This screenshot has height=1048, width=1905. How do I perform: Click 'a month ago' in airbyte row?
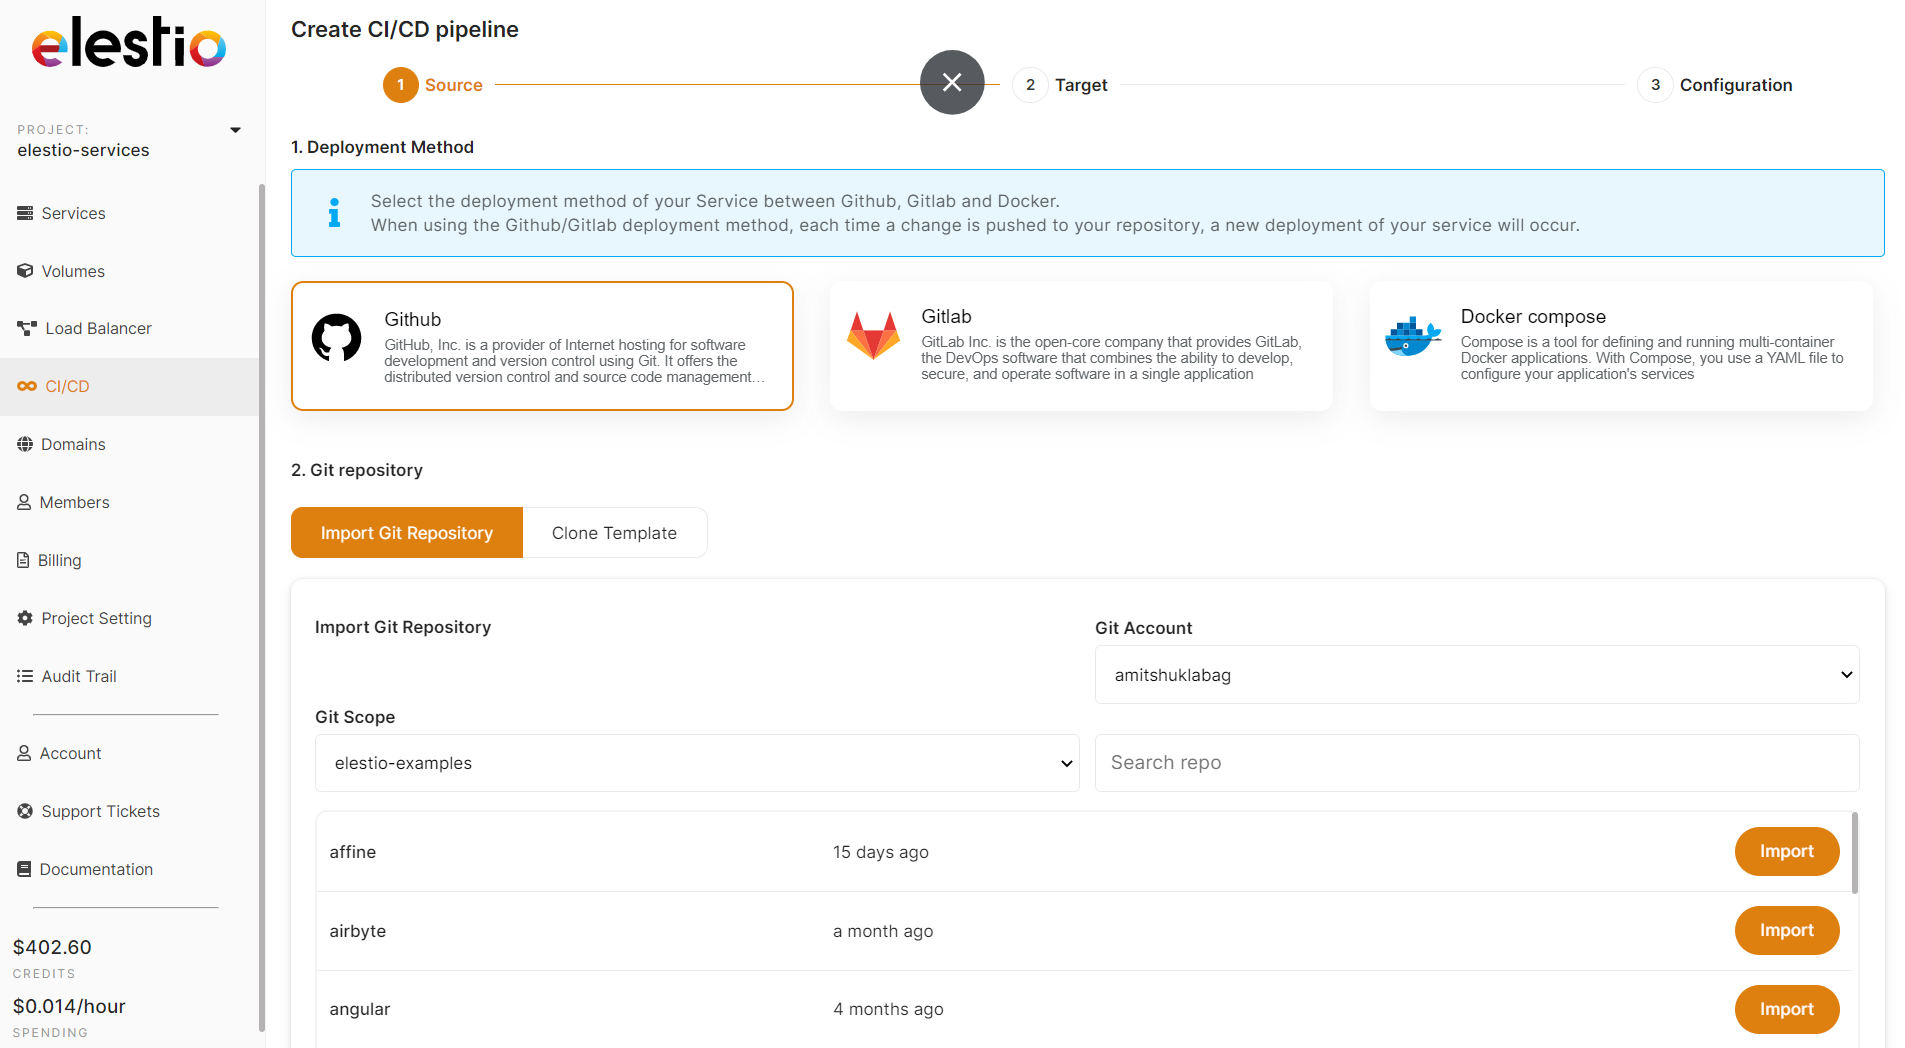click(883, 931)
